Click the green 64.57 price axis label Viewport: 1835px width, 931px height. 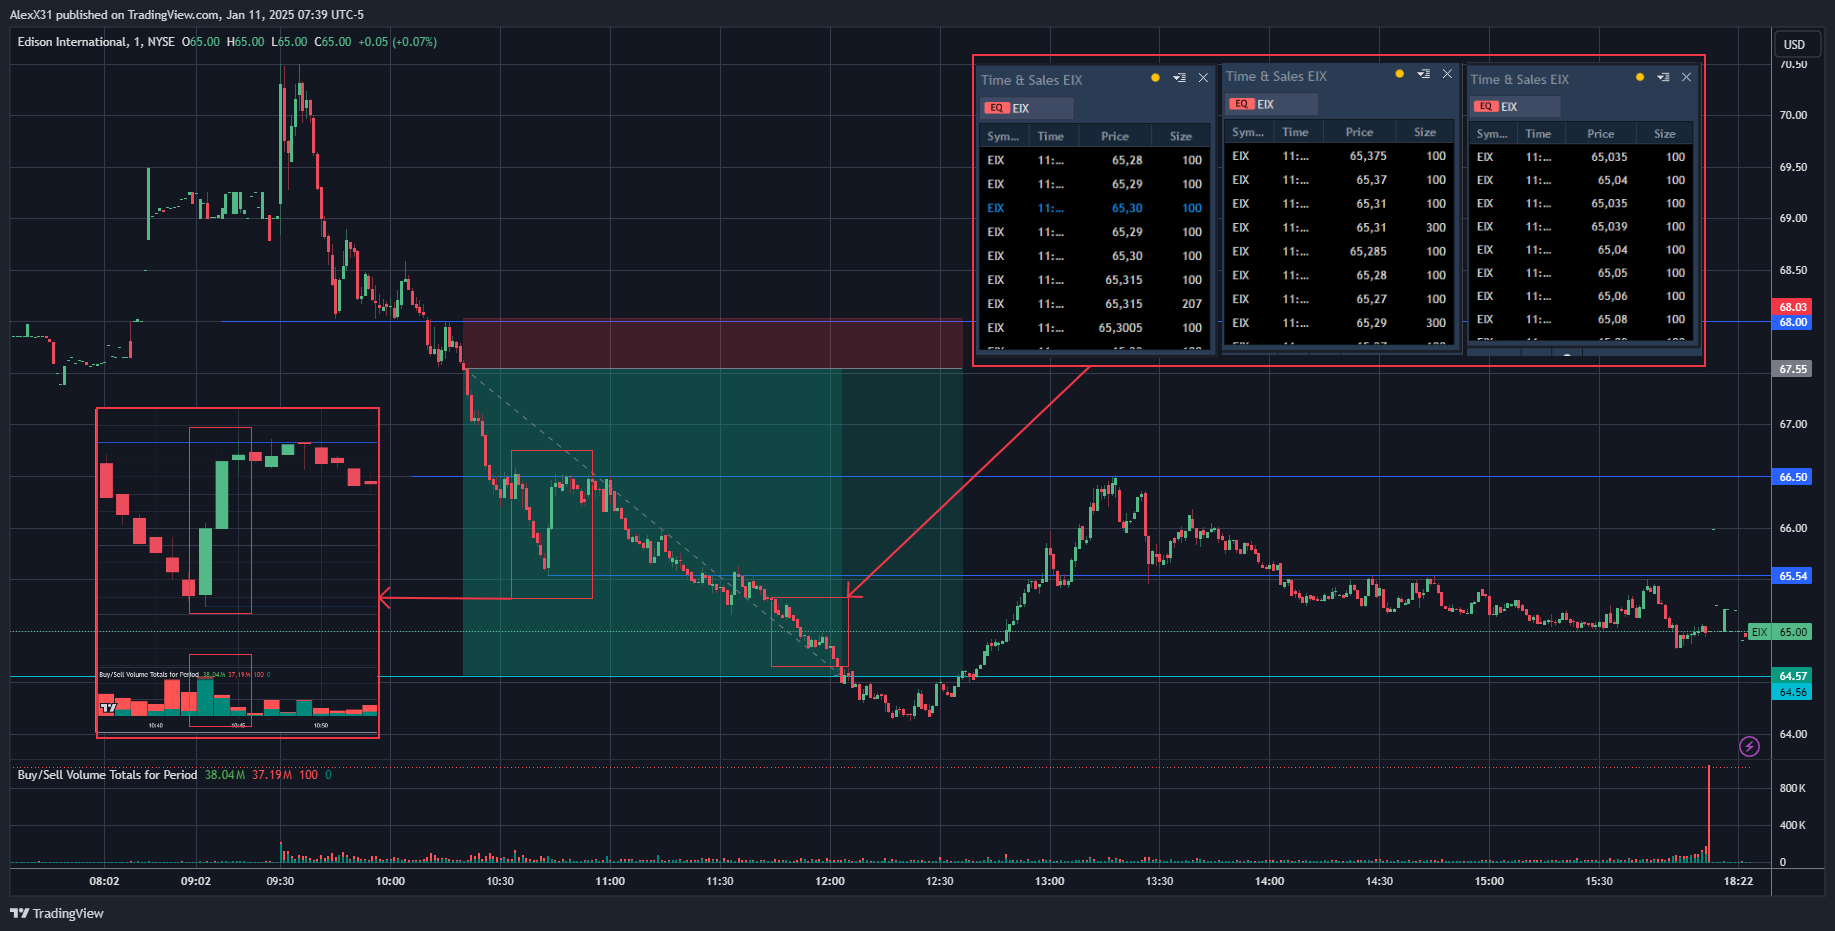point(1793,676)
